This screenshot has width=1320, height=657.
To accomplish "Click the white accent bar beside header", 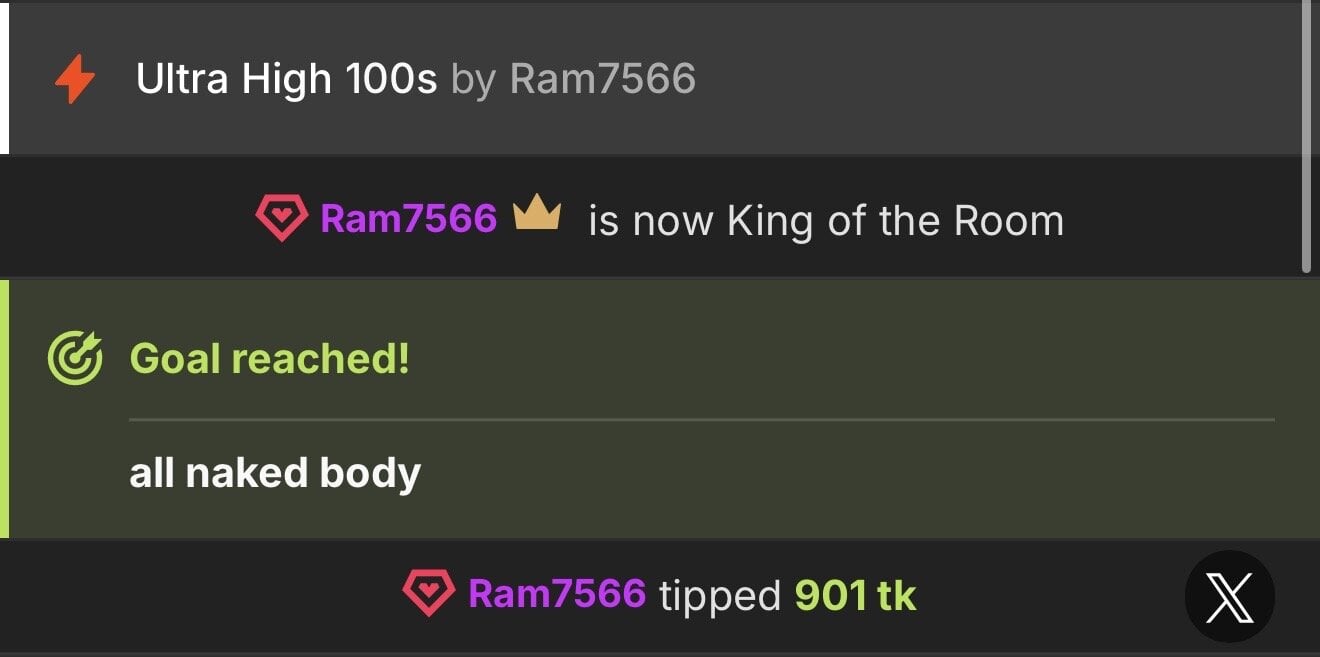I will (x=4, y=78).
